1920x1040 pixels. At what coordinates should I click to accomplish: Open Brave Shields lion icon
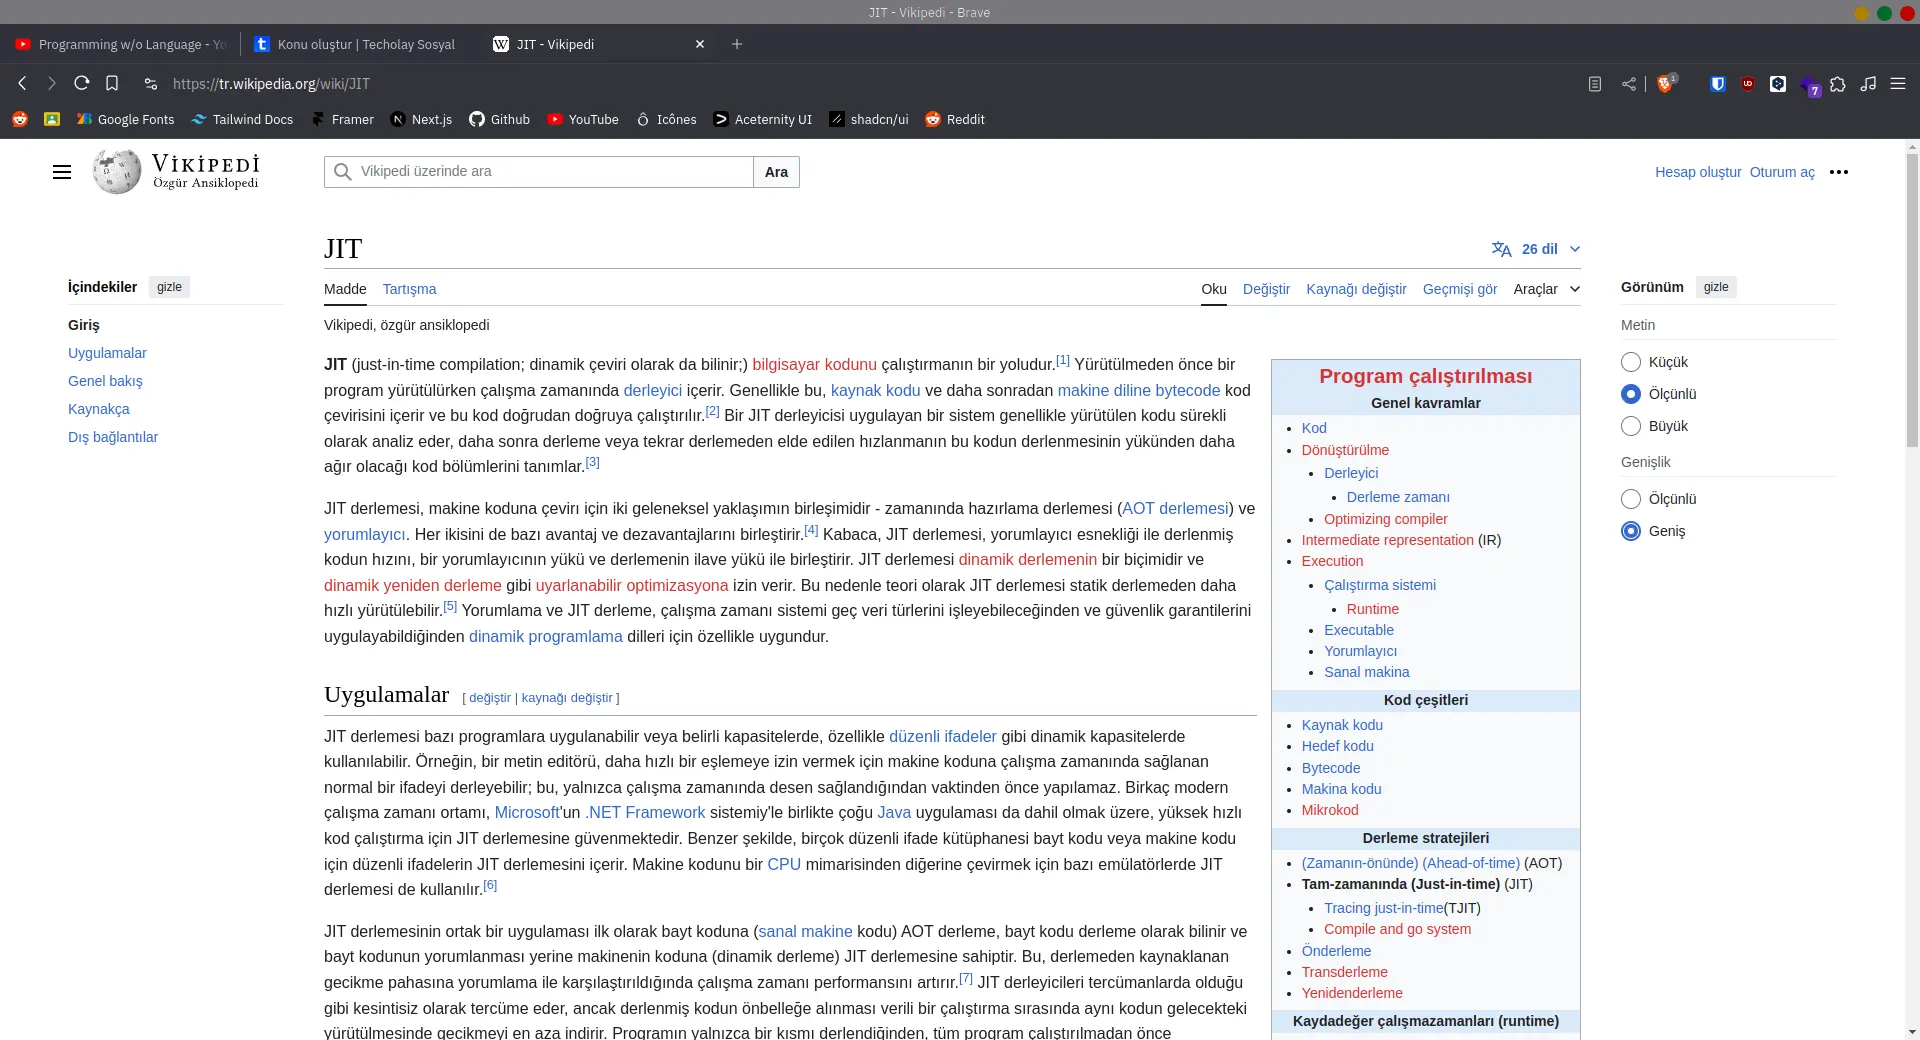pos(1666,84)
